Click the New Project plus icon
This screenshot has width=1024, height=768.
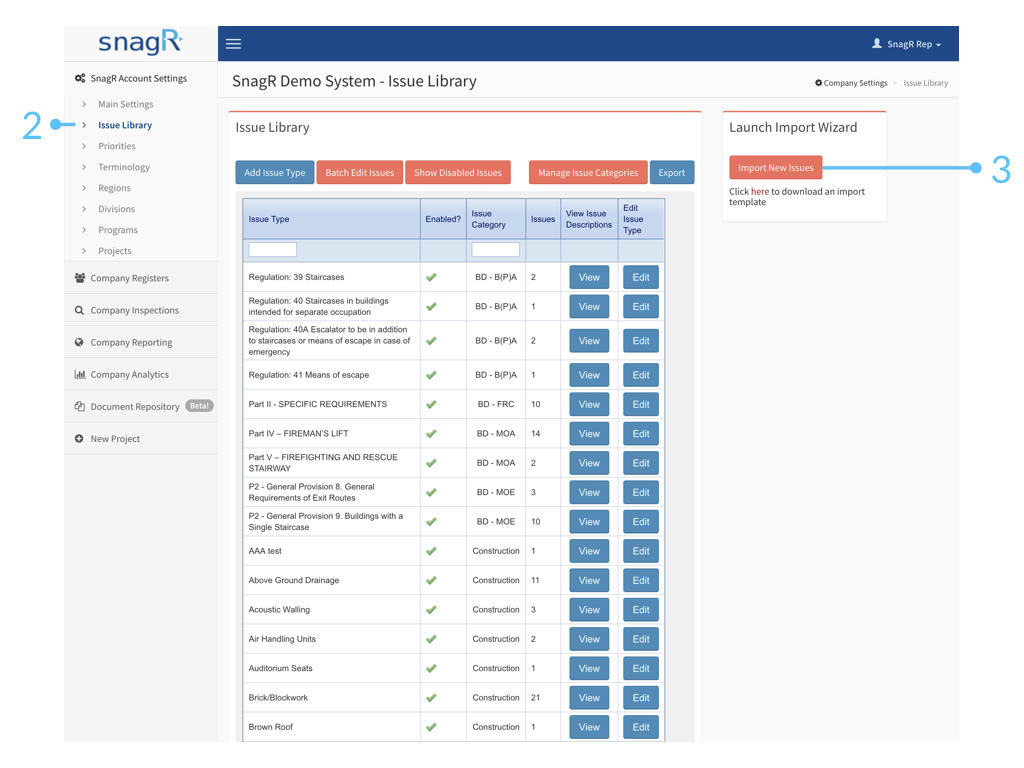pos(79,438)
